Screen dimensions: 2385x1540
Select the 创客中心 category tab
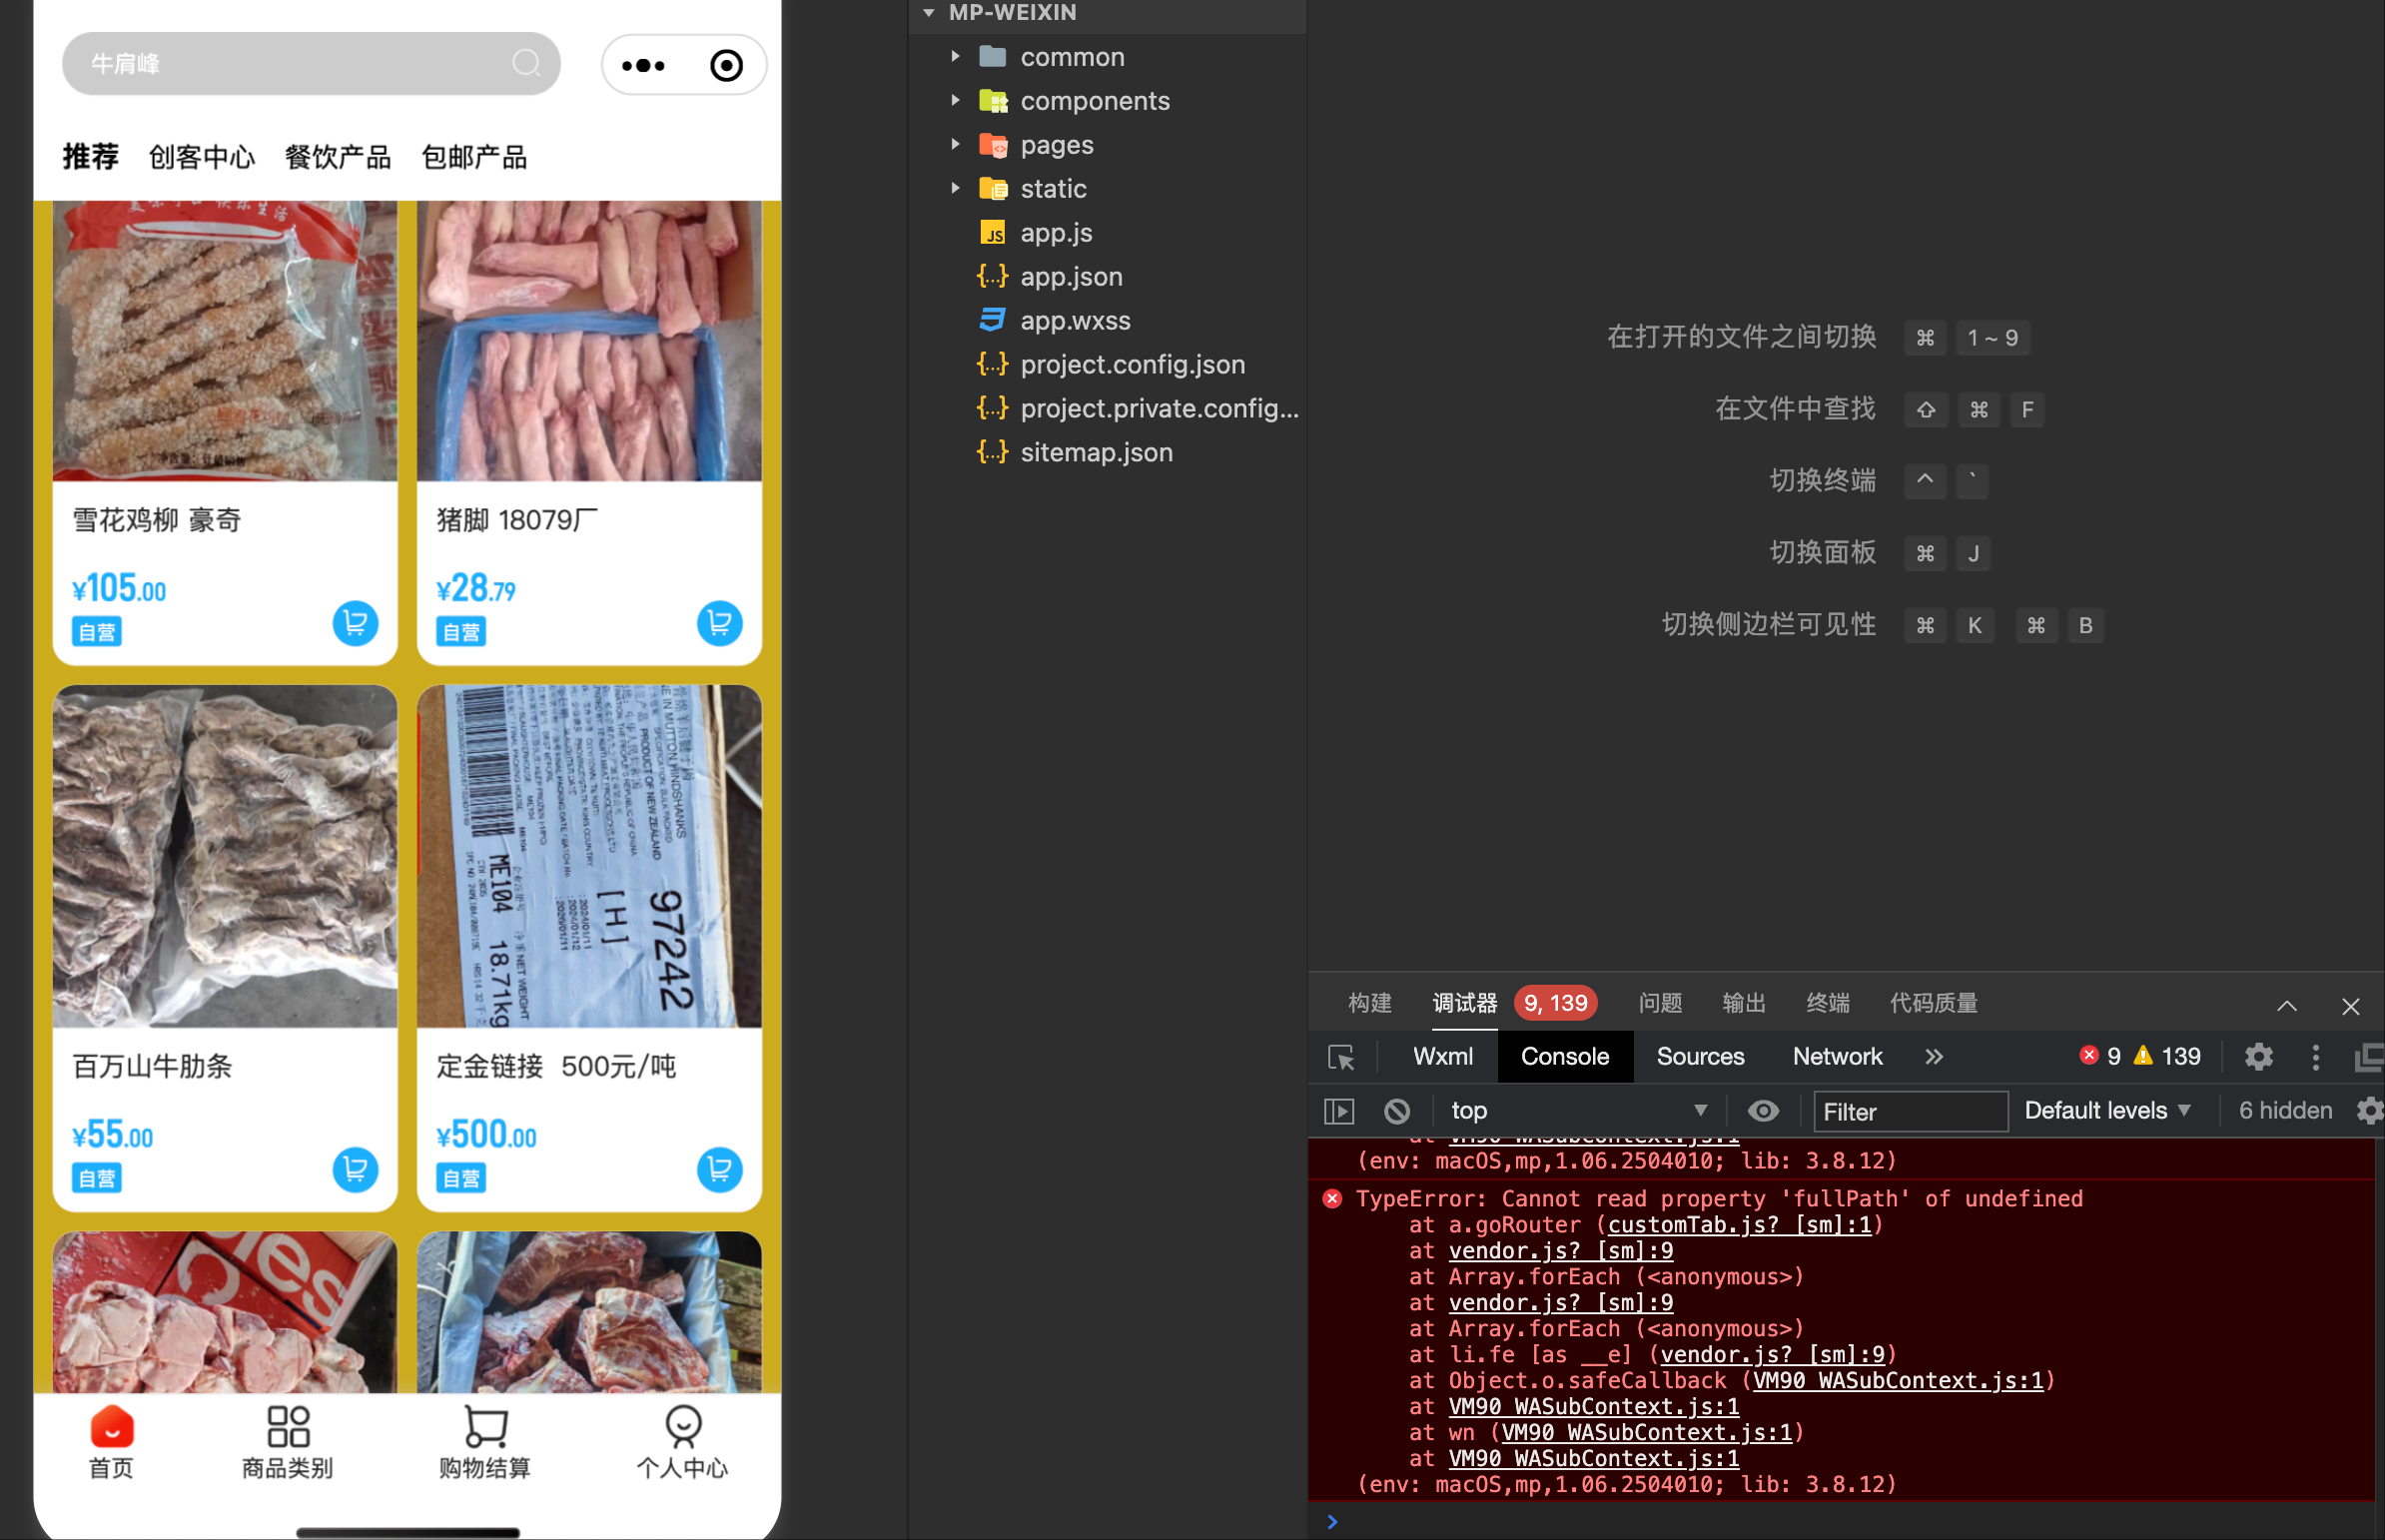[x=202, y=157]
